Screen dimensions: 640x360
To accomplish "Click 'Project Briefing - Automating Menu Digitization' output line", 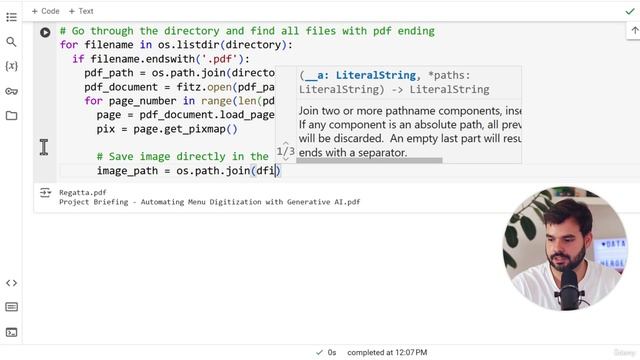I will click(209, 202).
